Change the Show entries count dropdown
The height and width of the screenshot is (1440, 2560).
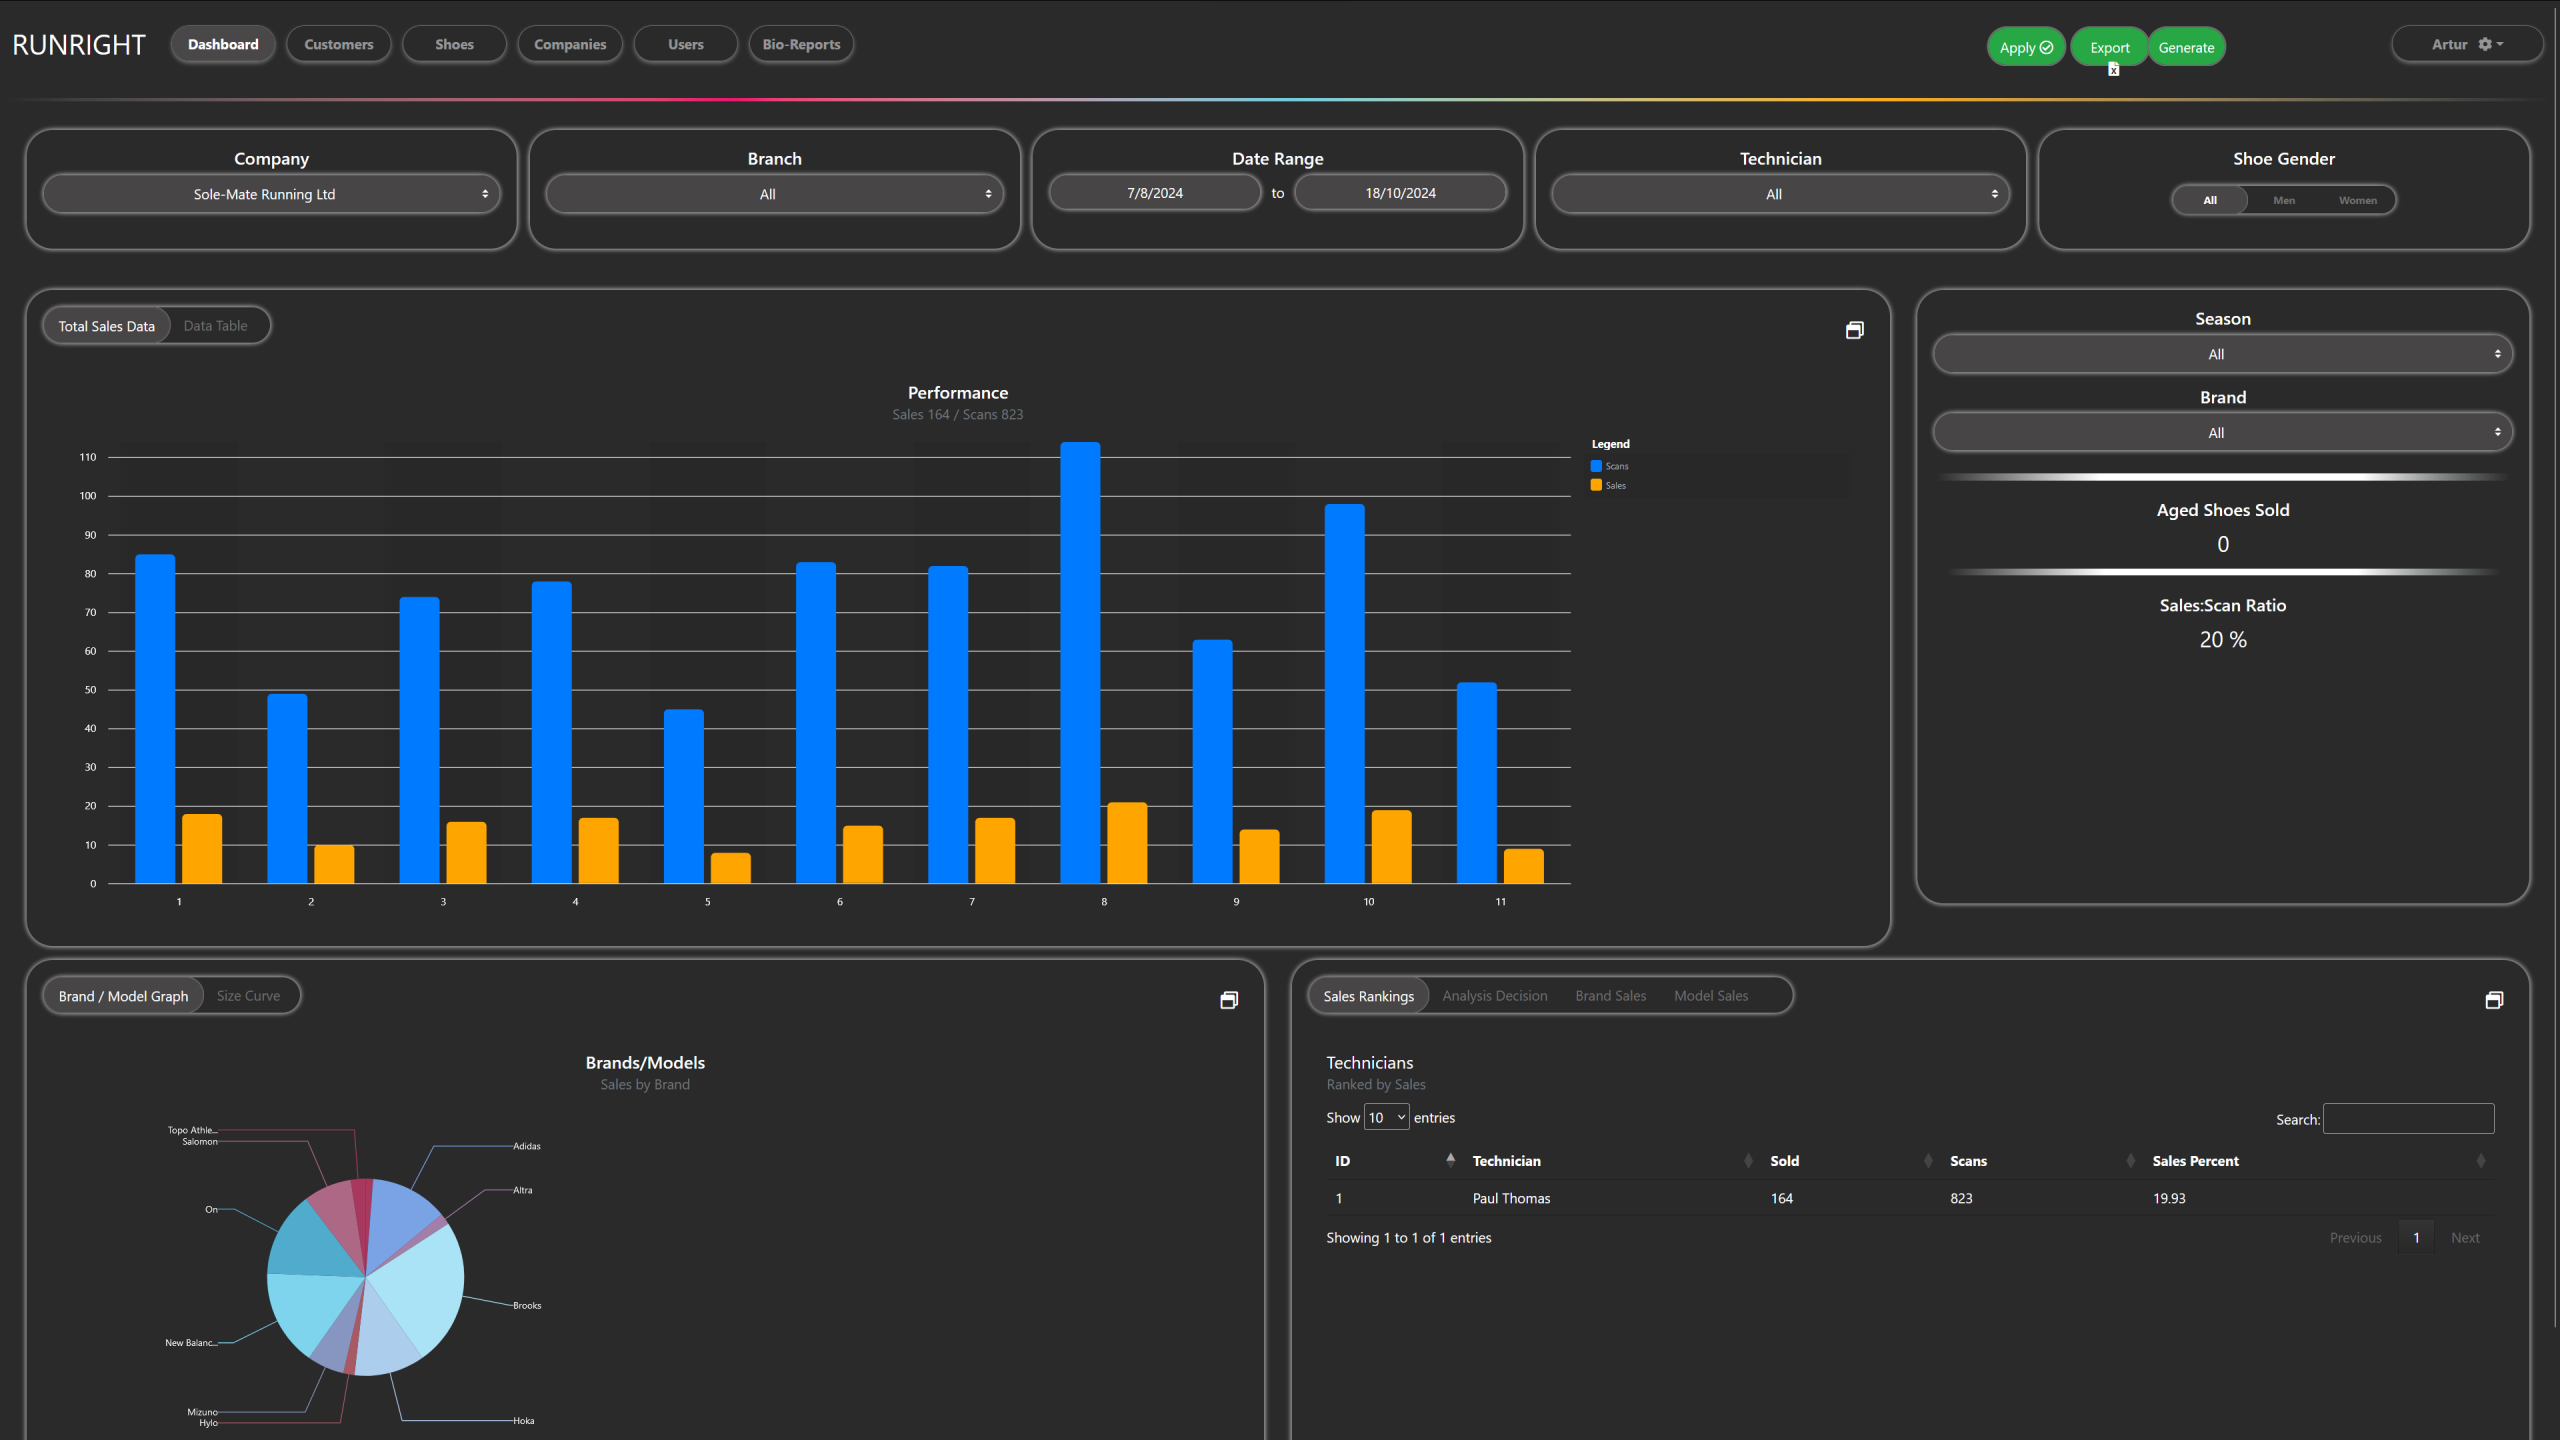click(1387, 1117)
